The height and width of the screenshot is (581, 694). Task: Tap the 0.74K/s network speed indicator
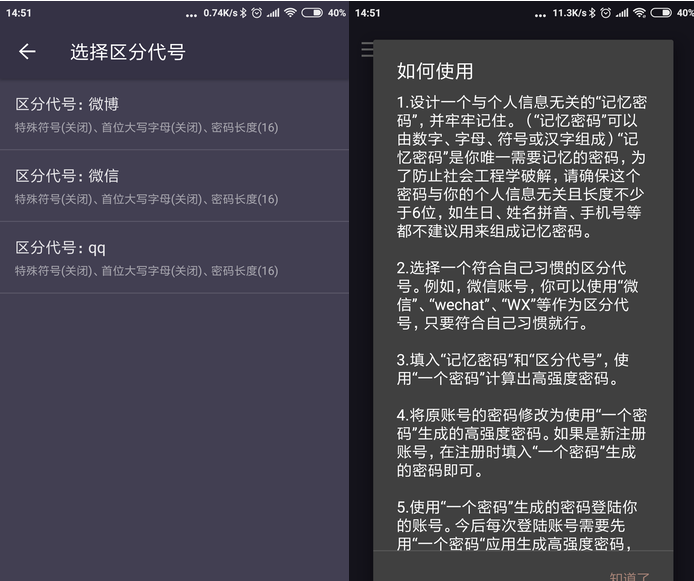point(220,13)
